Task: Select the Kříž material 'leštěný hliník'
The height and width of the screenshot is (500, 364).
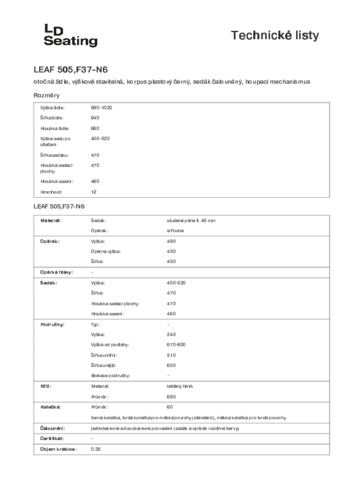Action: pos(180,386)
